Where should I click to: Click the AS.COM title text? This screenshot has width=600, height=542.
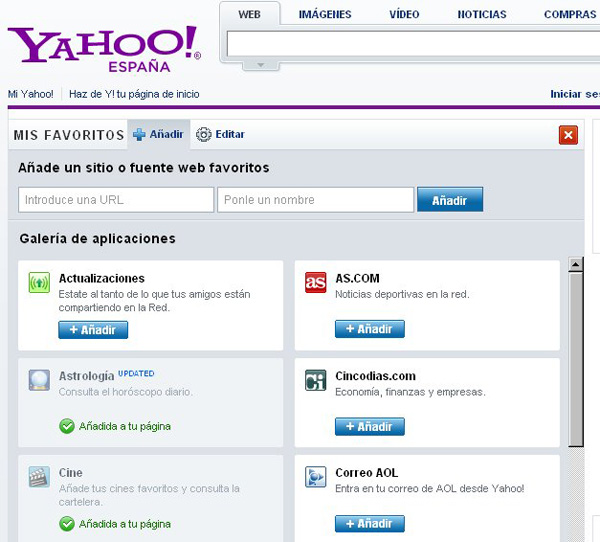pos(357,278)
